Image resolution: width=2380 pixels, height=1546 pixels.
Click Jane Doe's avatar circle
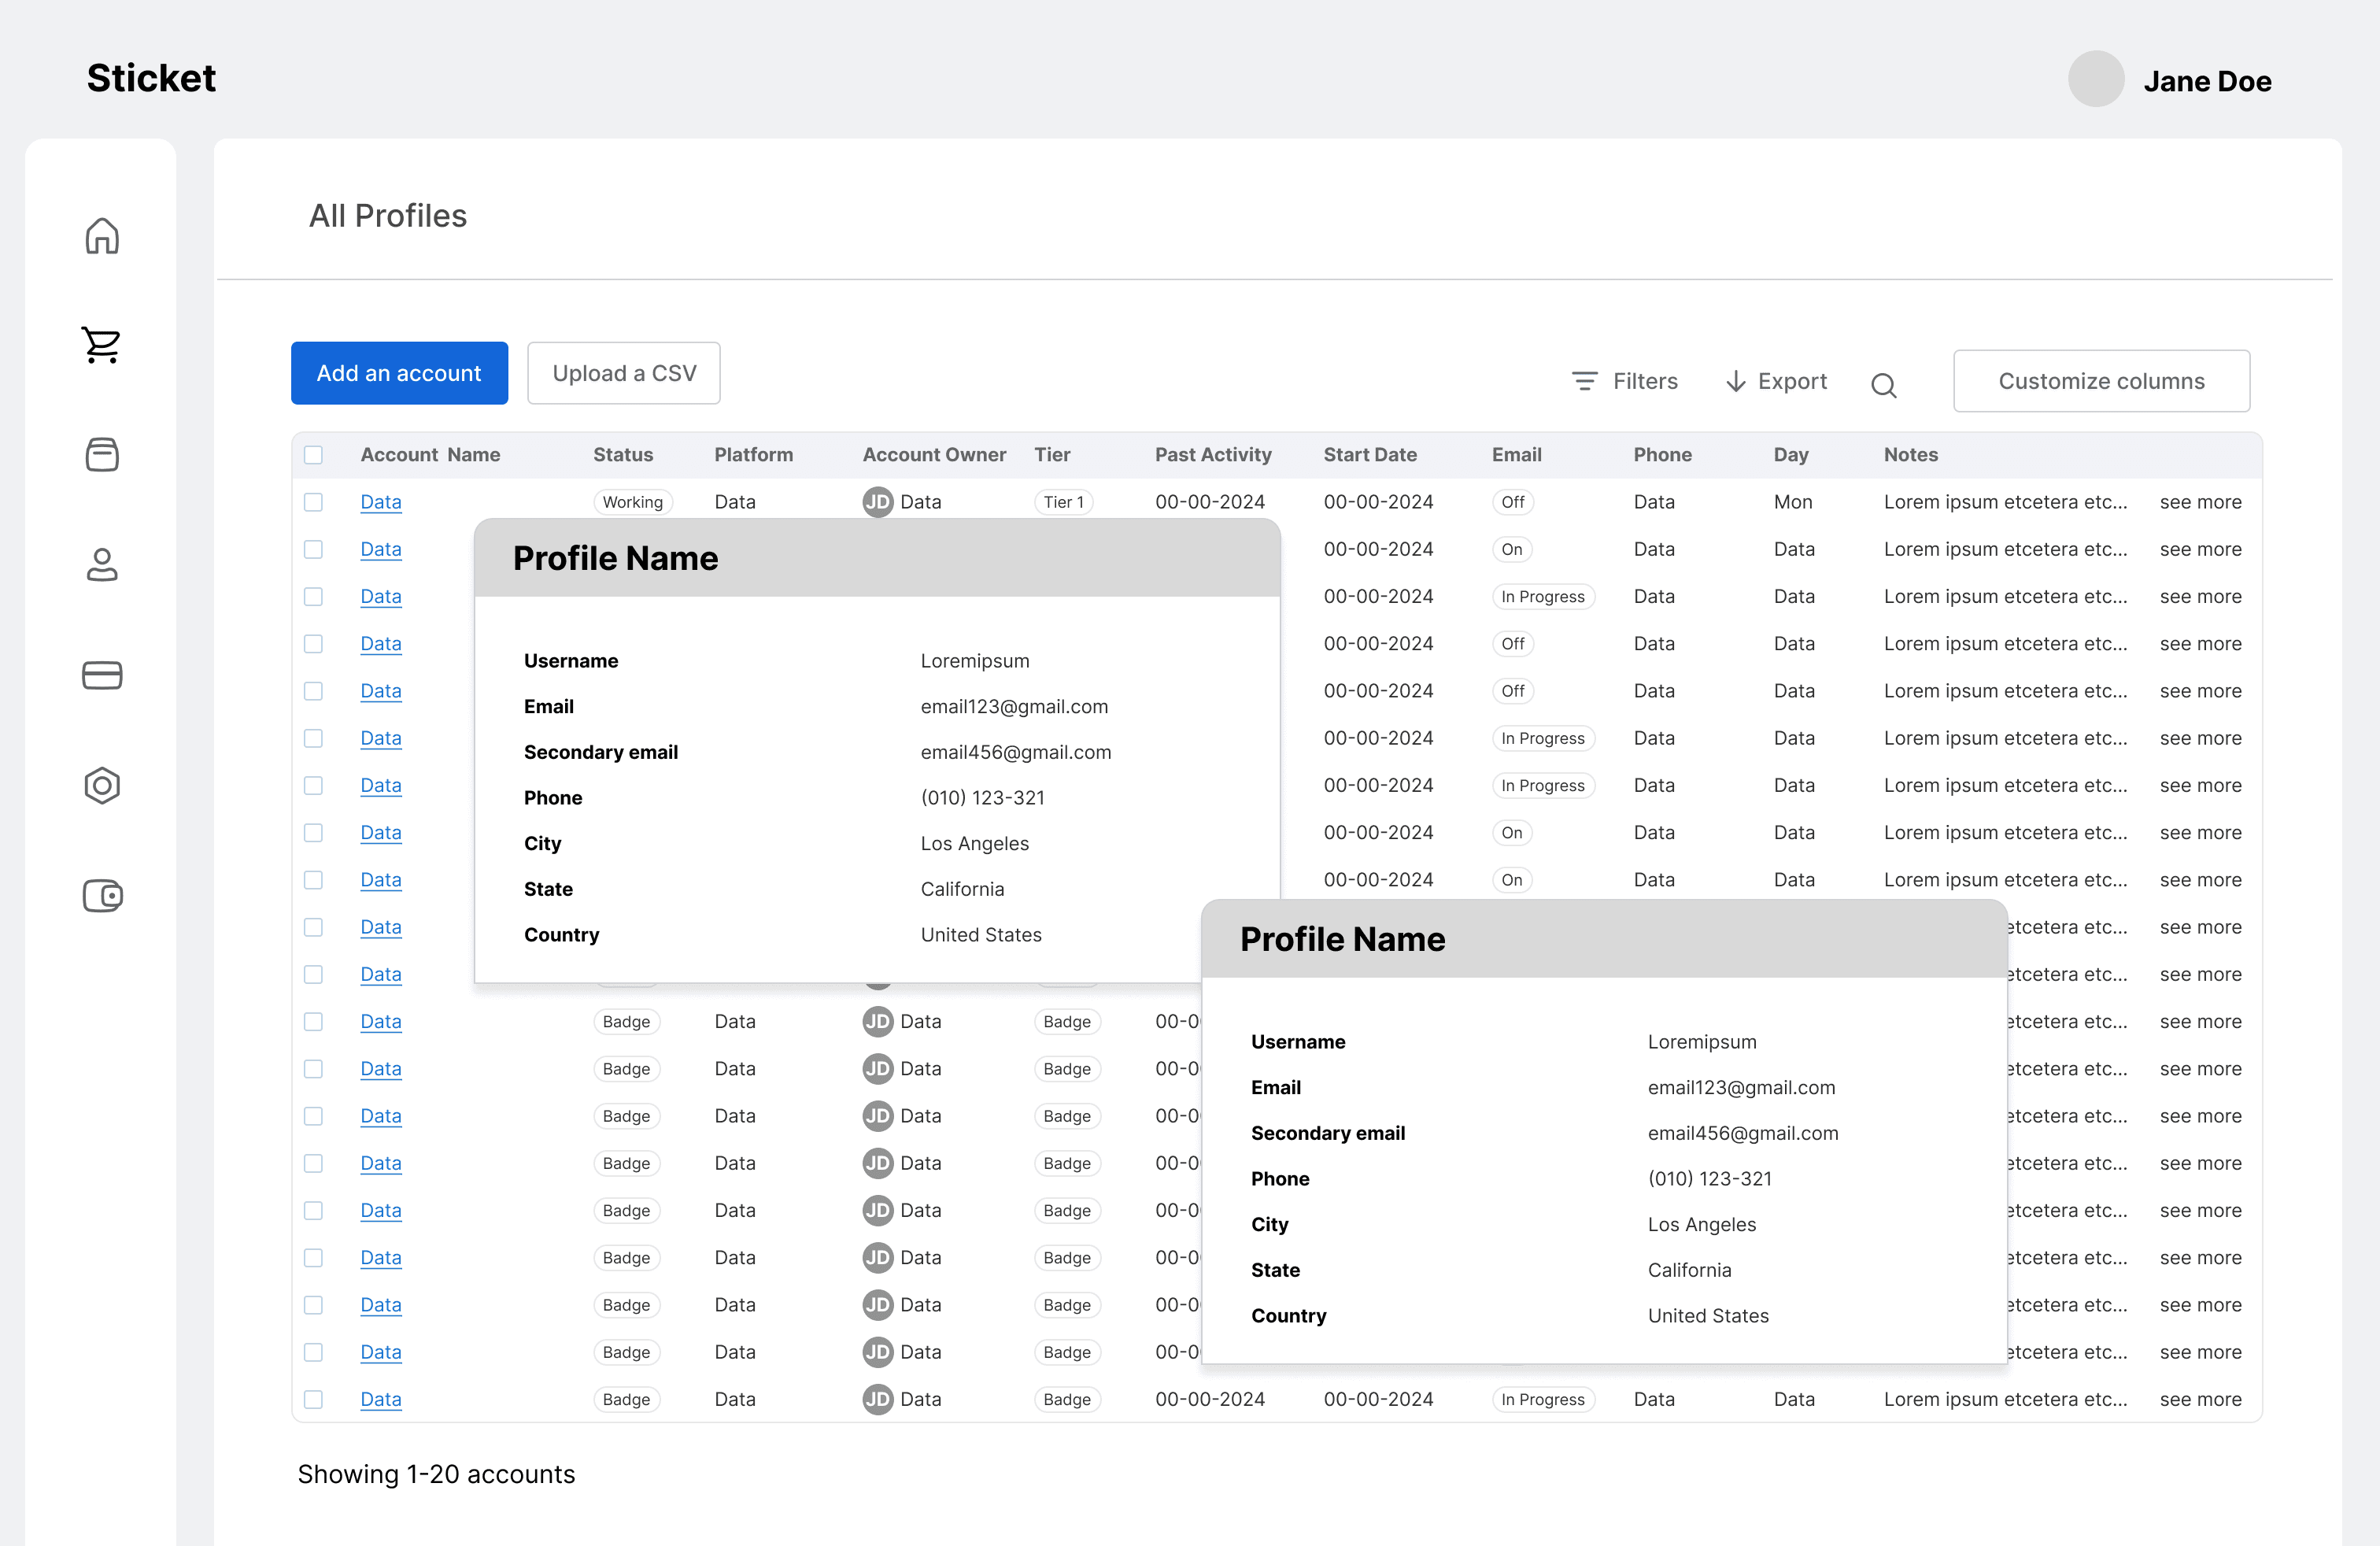click(2095, 79)
